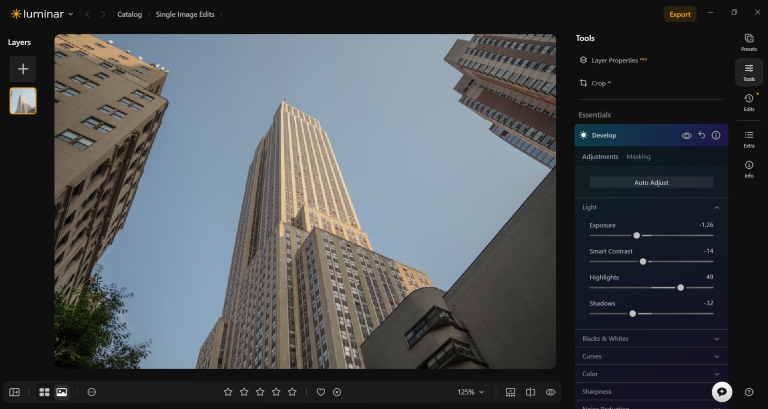The width and height of the screenshot is (768, 409).
Task: Open the more options ellipsis
Action: point(92,392)
